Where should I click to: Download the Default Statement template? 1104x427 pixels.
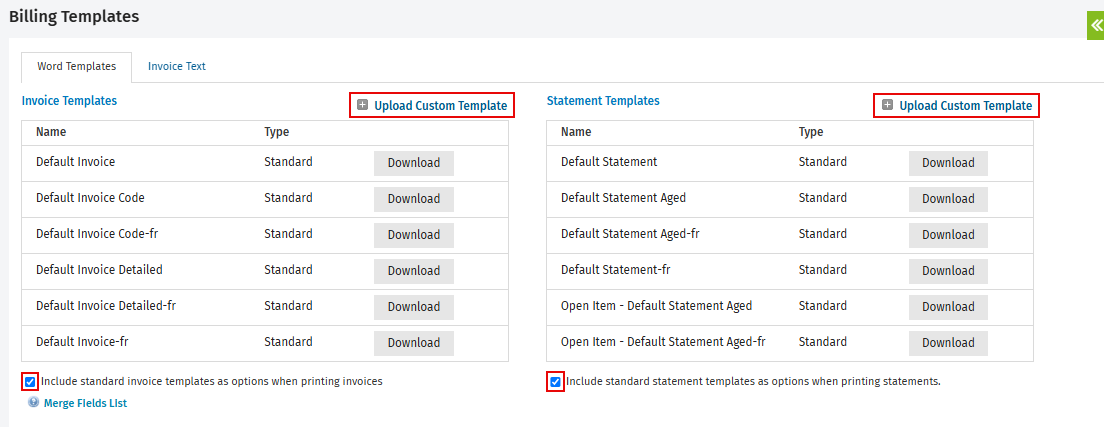[948, 163]
